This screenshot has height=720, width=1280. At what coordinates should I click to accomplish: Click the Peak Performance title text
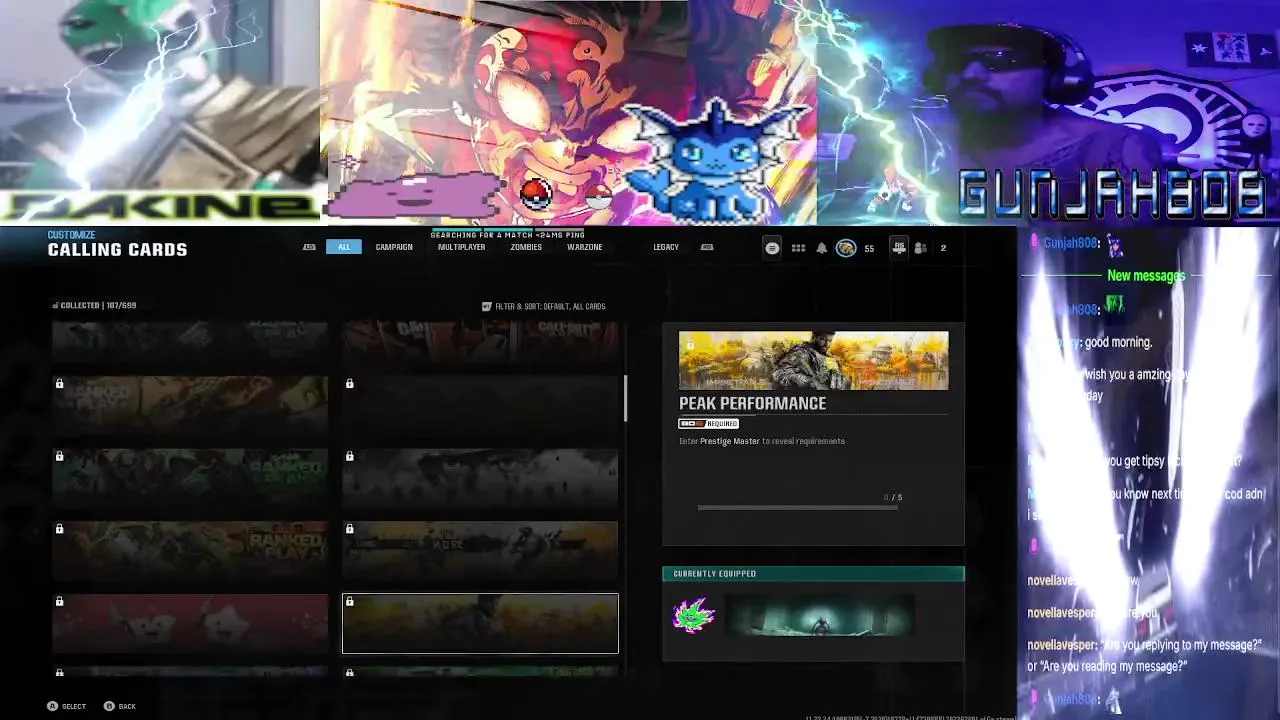click(x=753, y=403)
